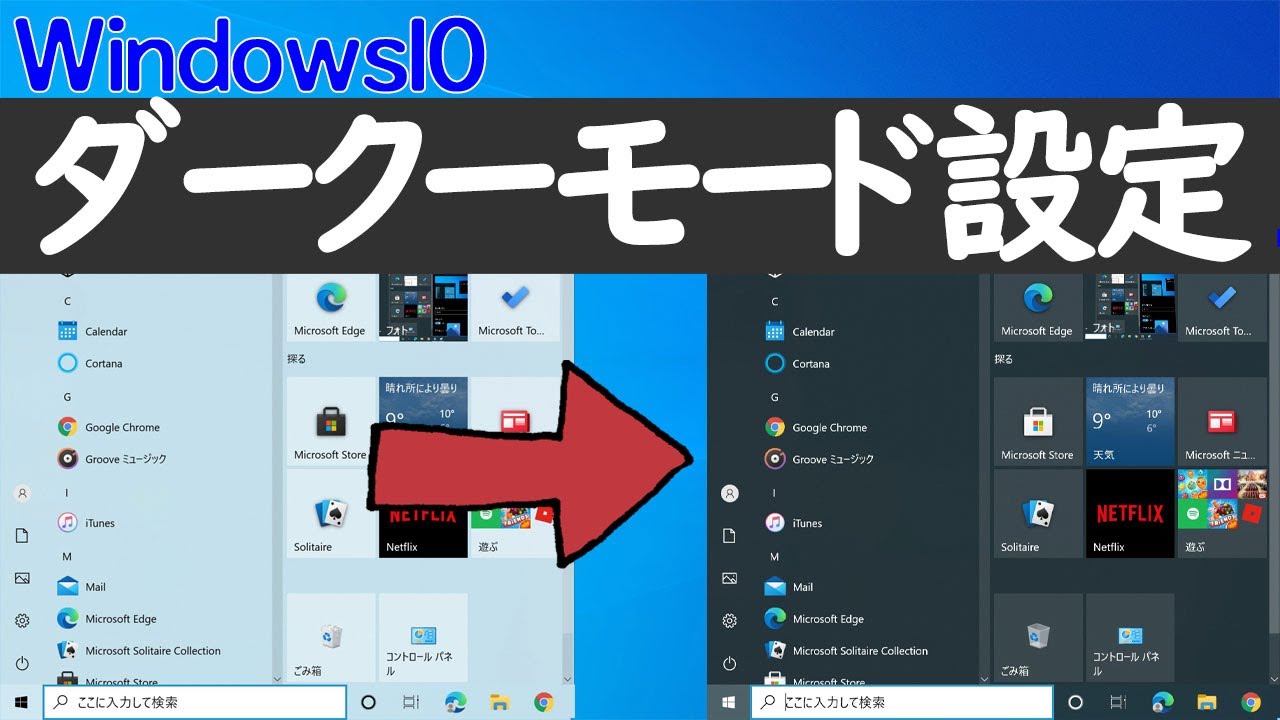Open the フォト tile in the light Start menu

point(423,307)
